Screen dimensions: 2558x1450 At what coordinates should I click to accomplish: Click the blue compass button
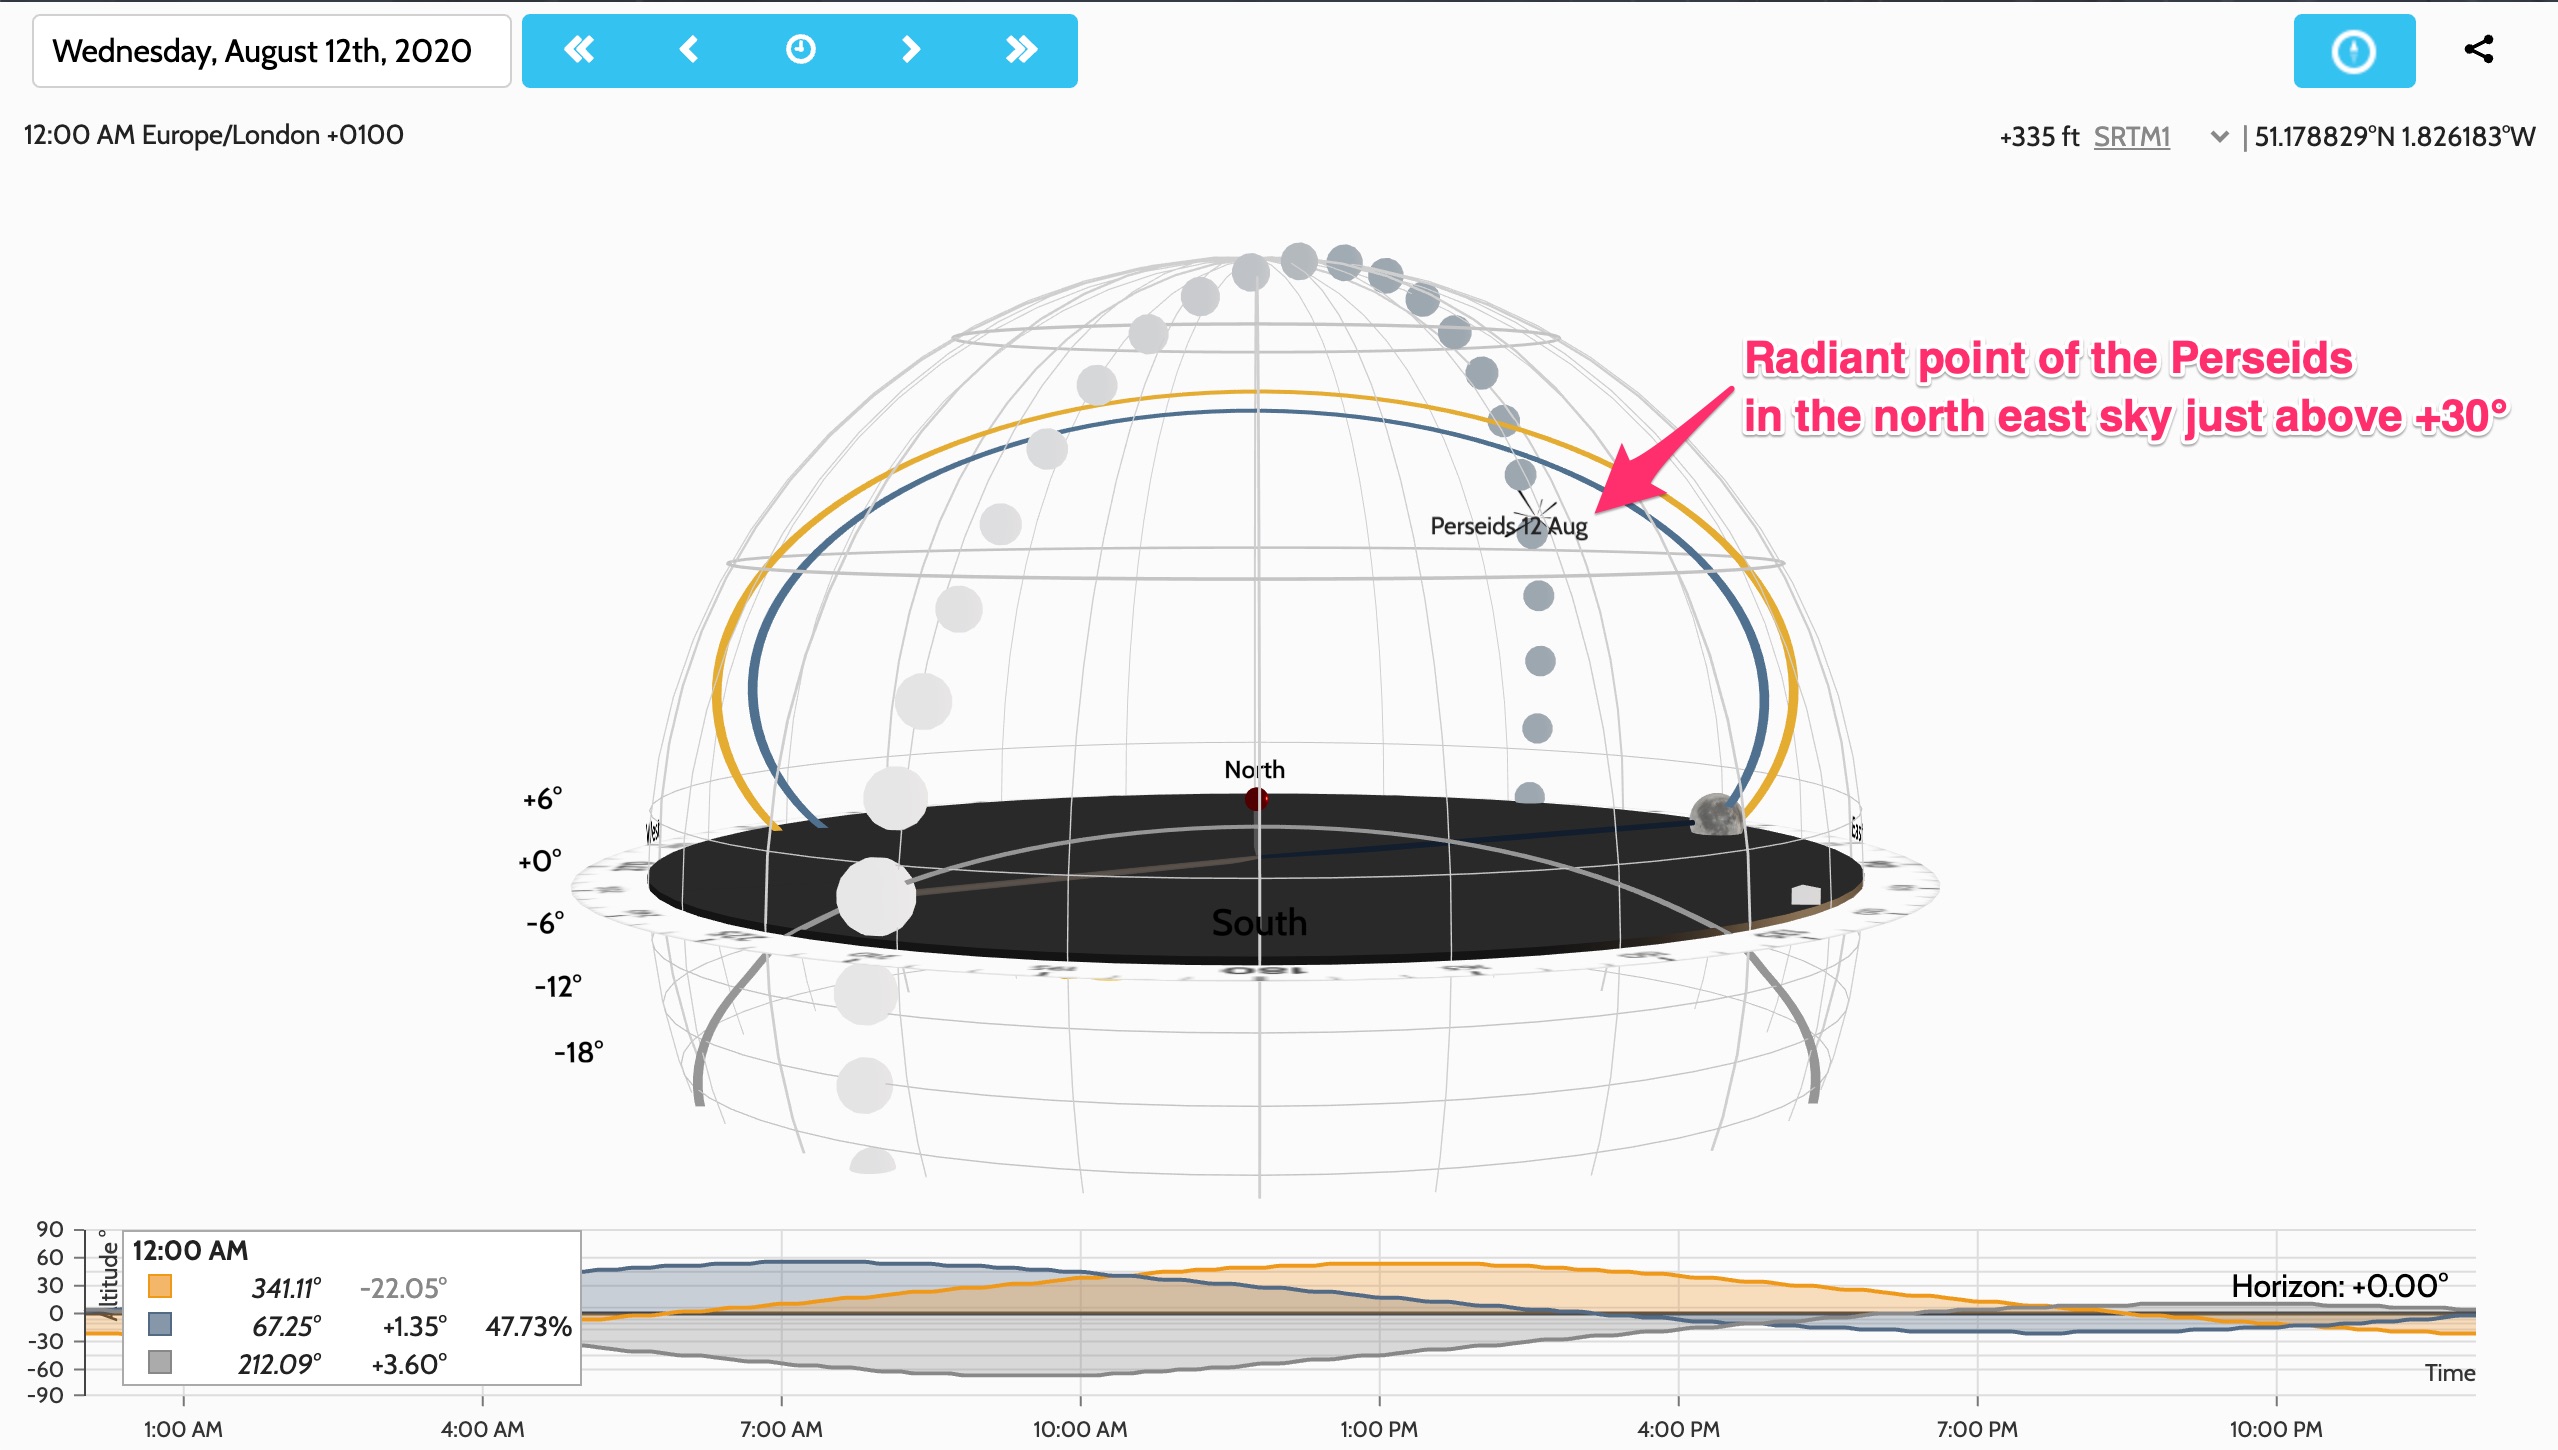click(x=2354, y=51)
